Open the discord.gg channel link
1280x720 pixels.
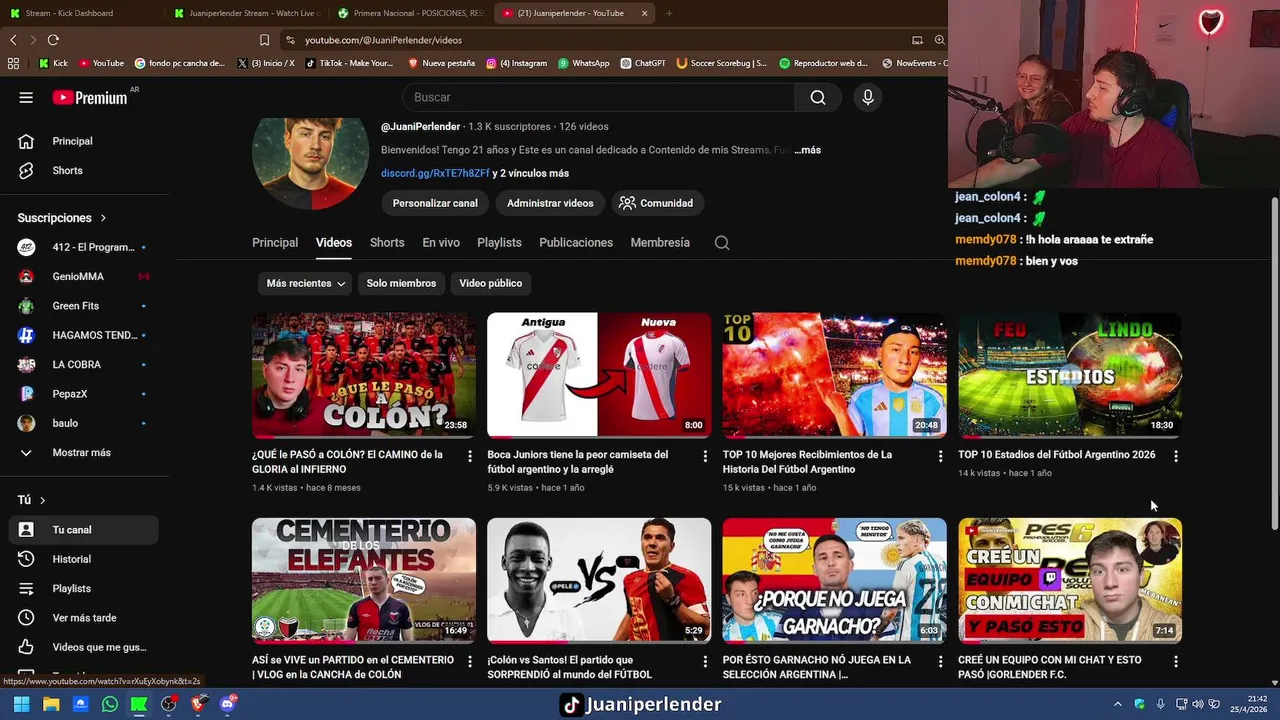(435, 173)
